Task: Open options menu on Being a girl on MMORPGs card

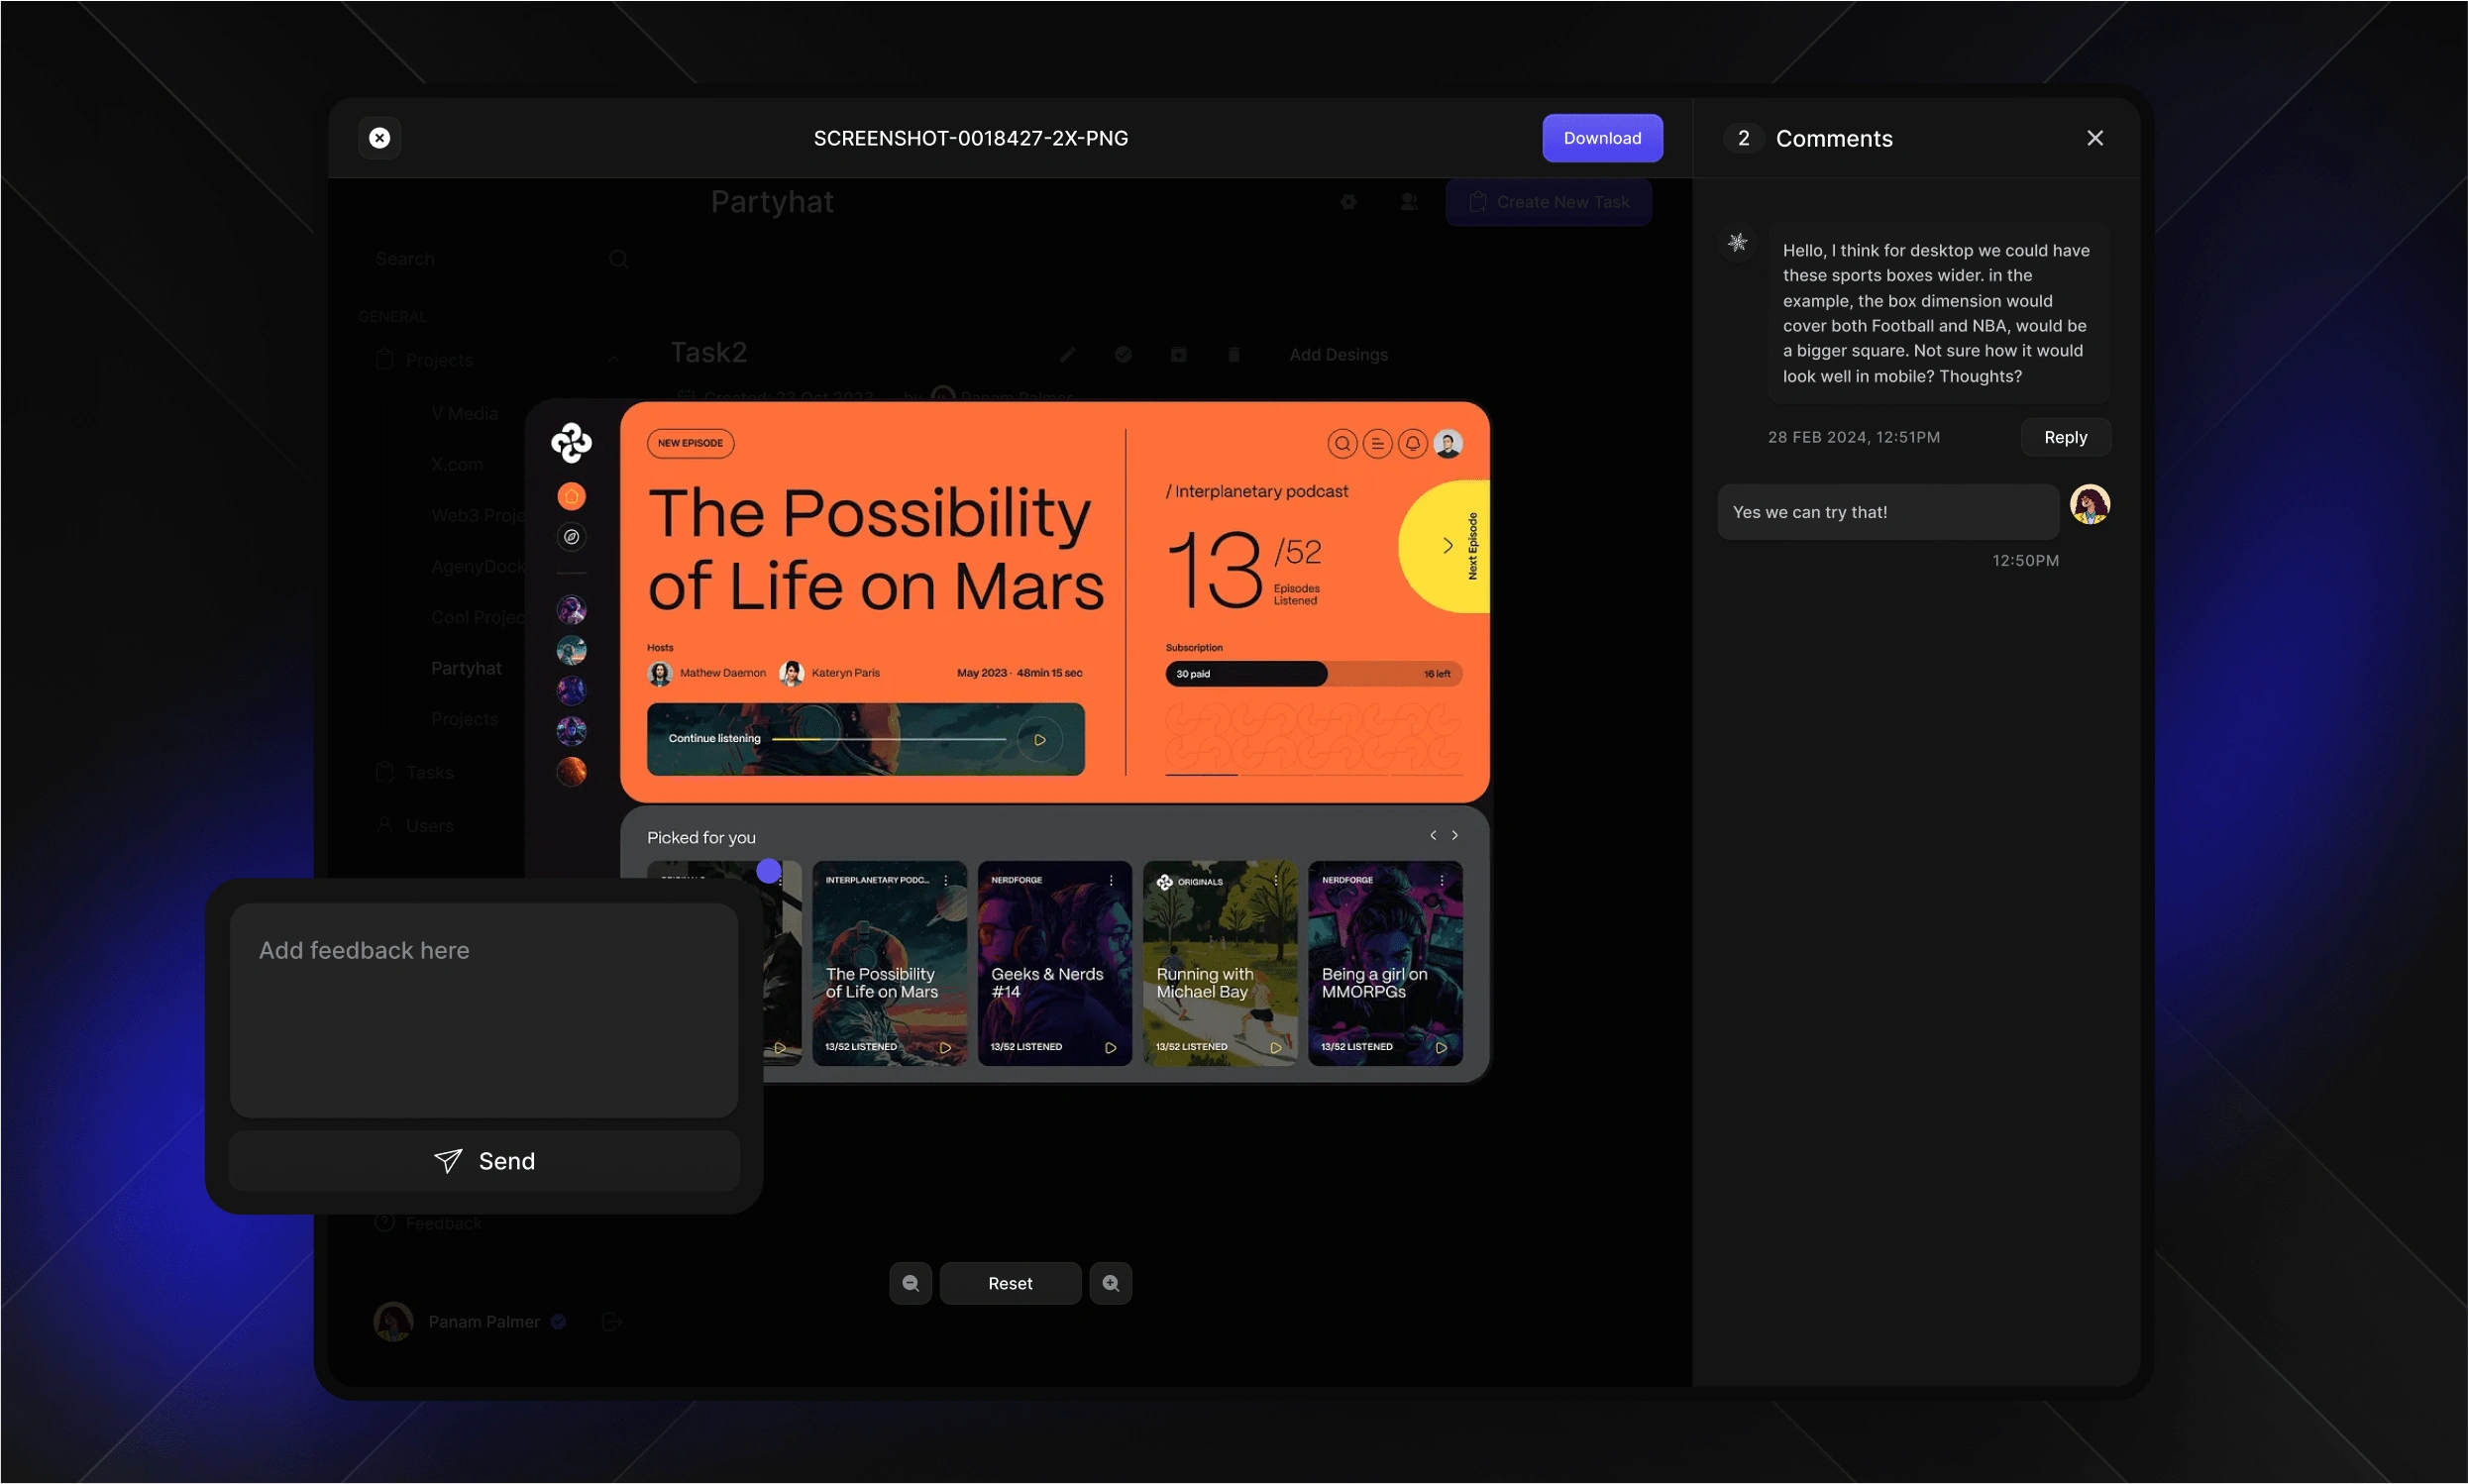Action: click(1440, 881)
